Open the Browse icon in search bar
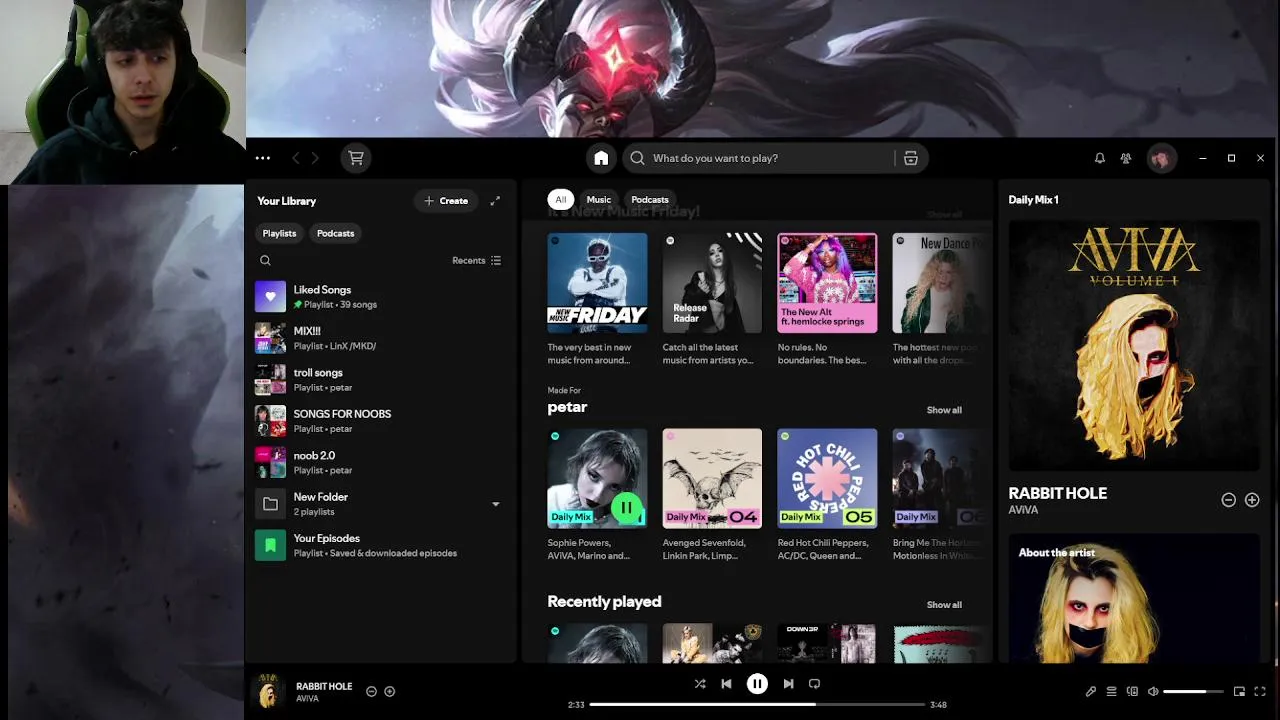This screenshot has width=1280, height=720. 911,158
